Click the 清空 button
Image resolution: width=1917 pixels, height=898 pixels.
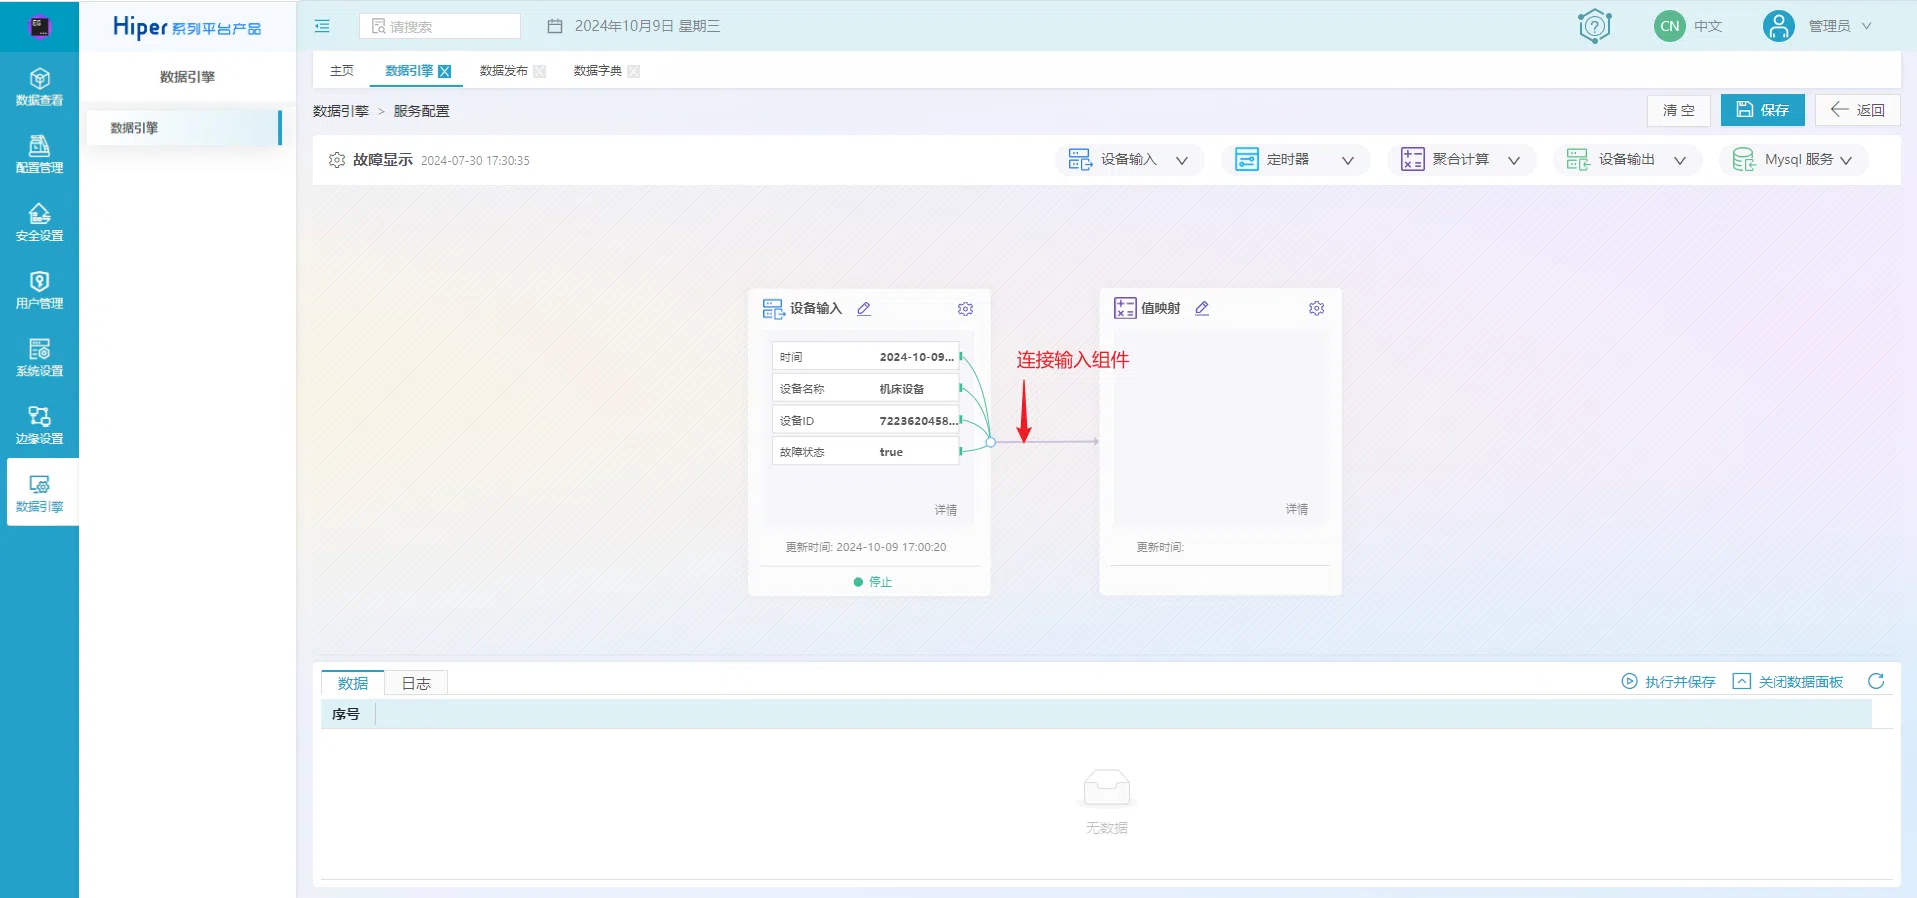point(1678,110)
